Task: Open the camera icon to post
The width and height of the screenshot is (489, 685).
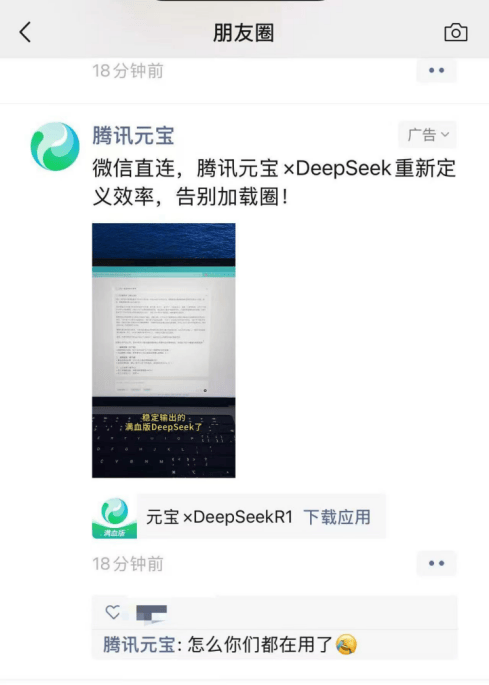Action: (456, 32)
